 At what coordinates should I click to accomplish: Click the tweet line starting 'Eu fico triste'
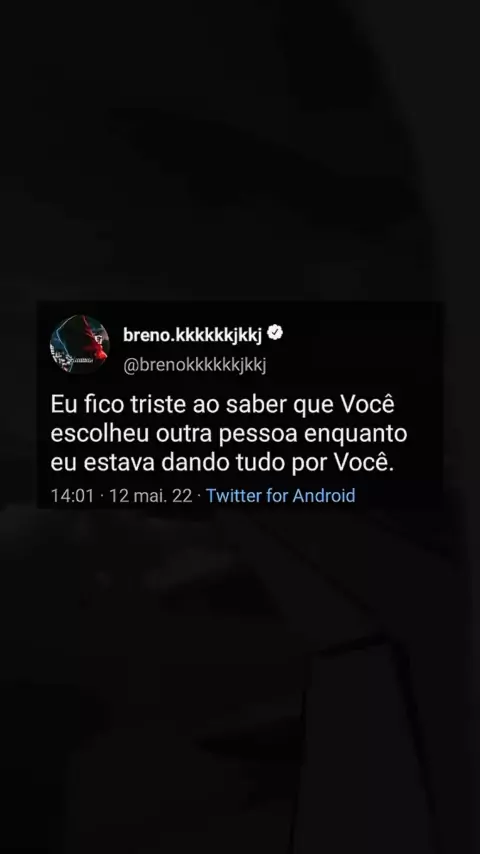pos(222,405)
